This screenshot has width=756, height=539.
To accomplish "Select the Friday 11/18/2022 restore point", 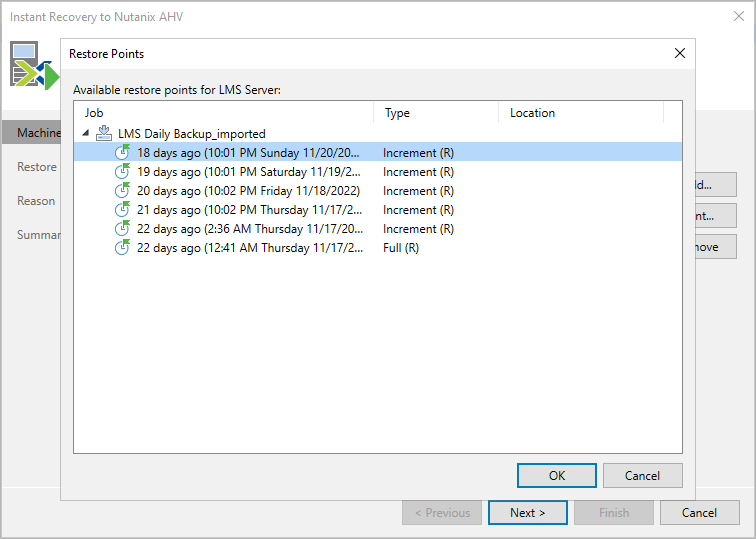I will [x=248, y=190].
